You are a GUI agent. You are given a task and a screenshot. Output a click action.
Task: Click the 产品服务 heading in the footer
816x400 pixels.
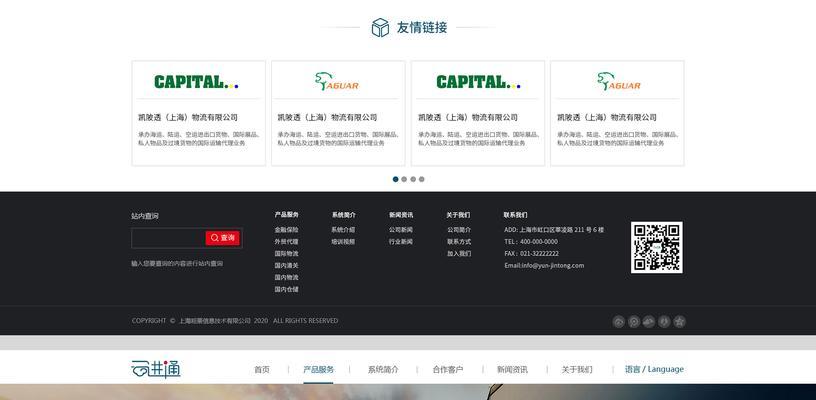pyautogui.click(x=287, y=214)
